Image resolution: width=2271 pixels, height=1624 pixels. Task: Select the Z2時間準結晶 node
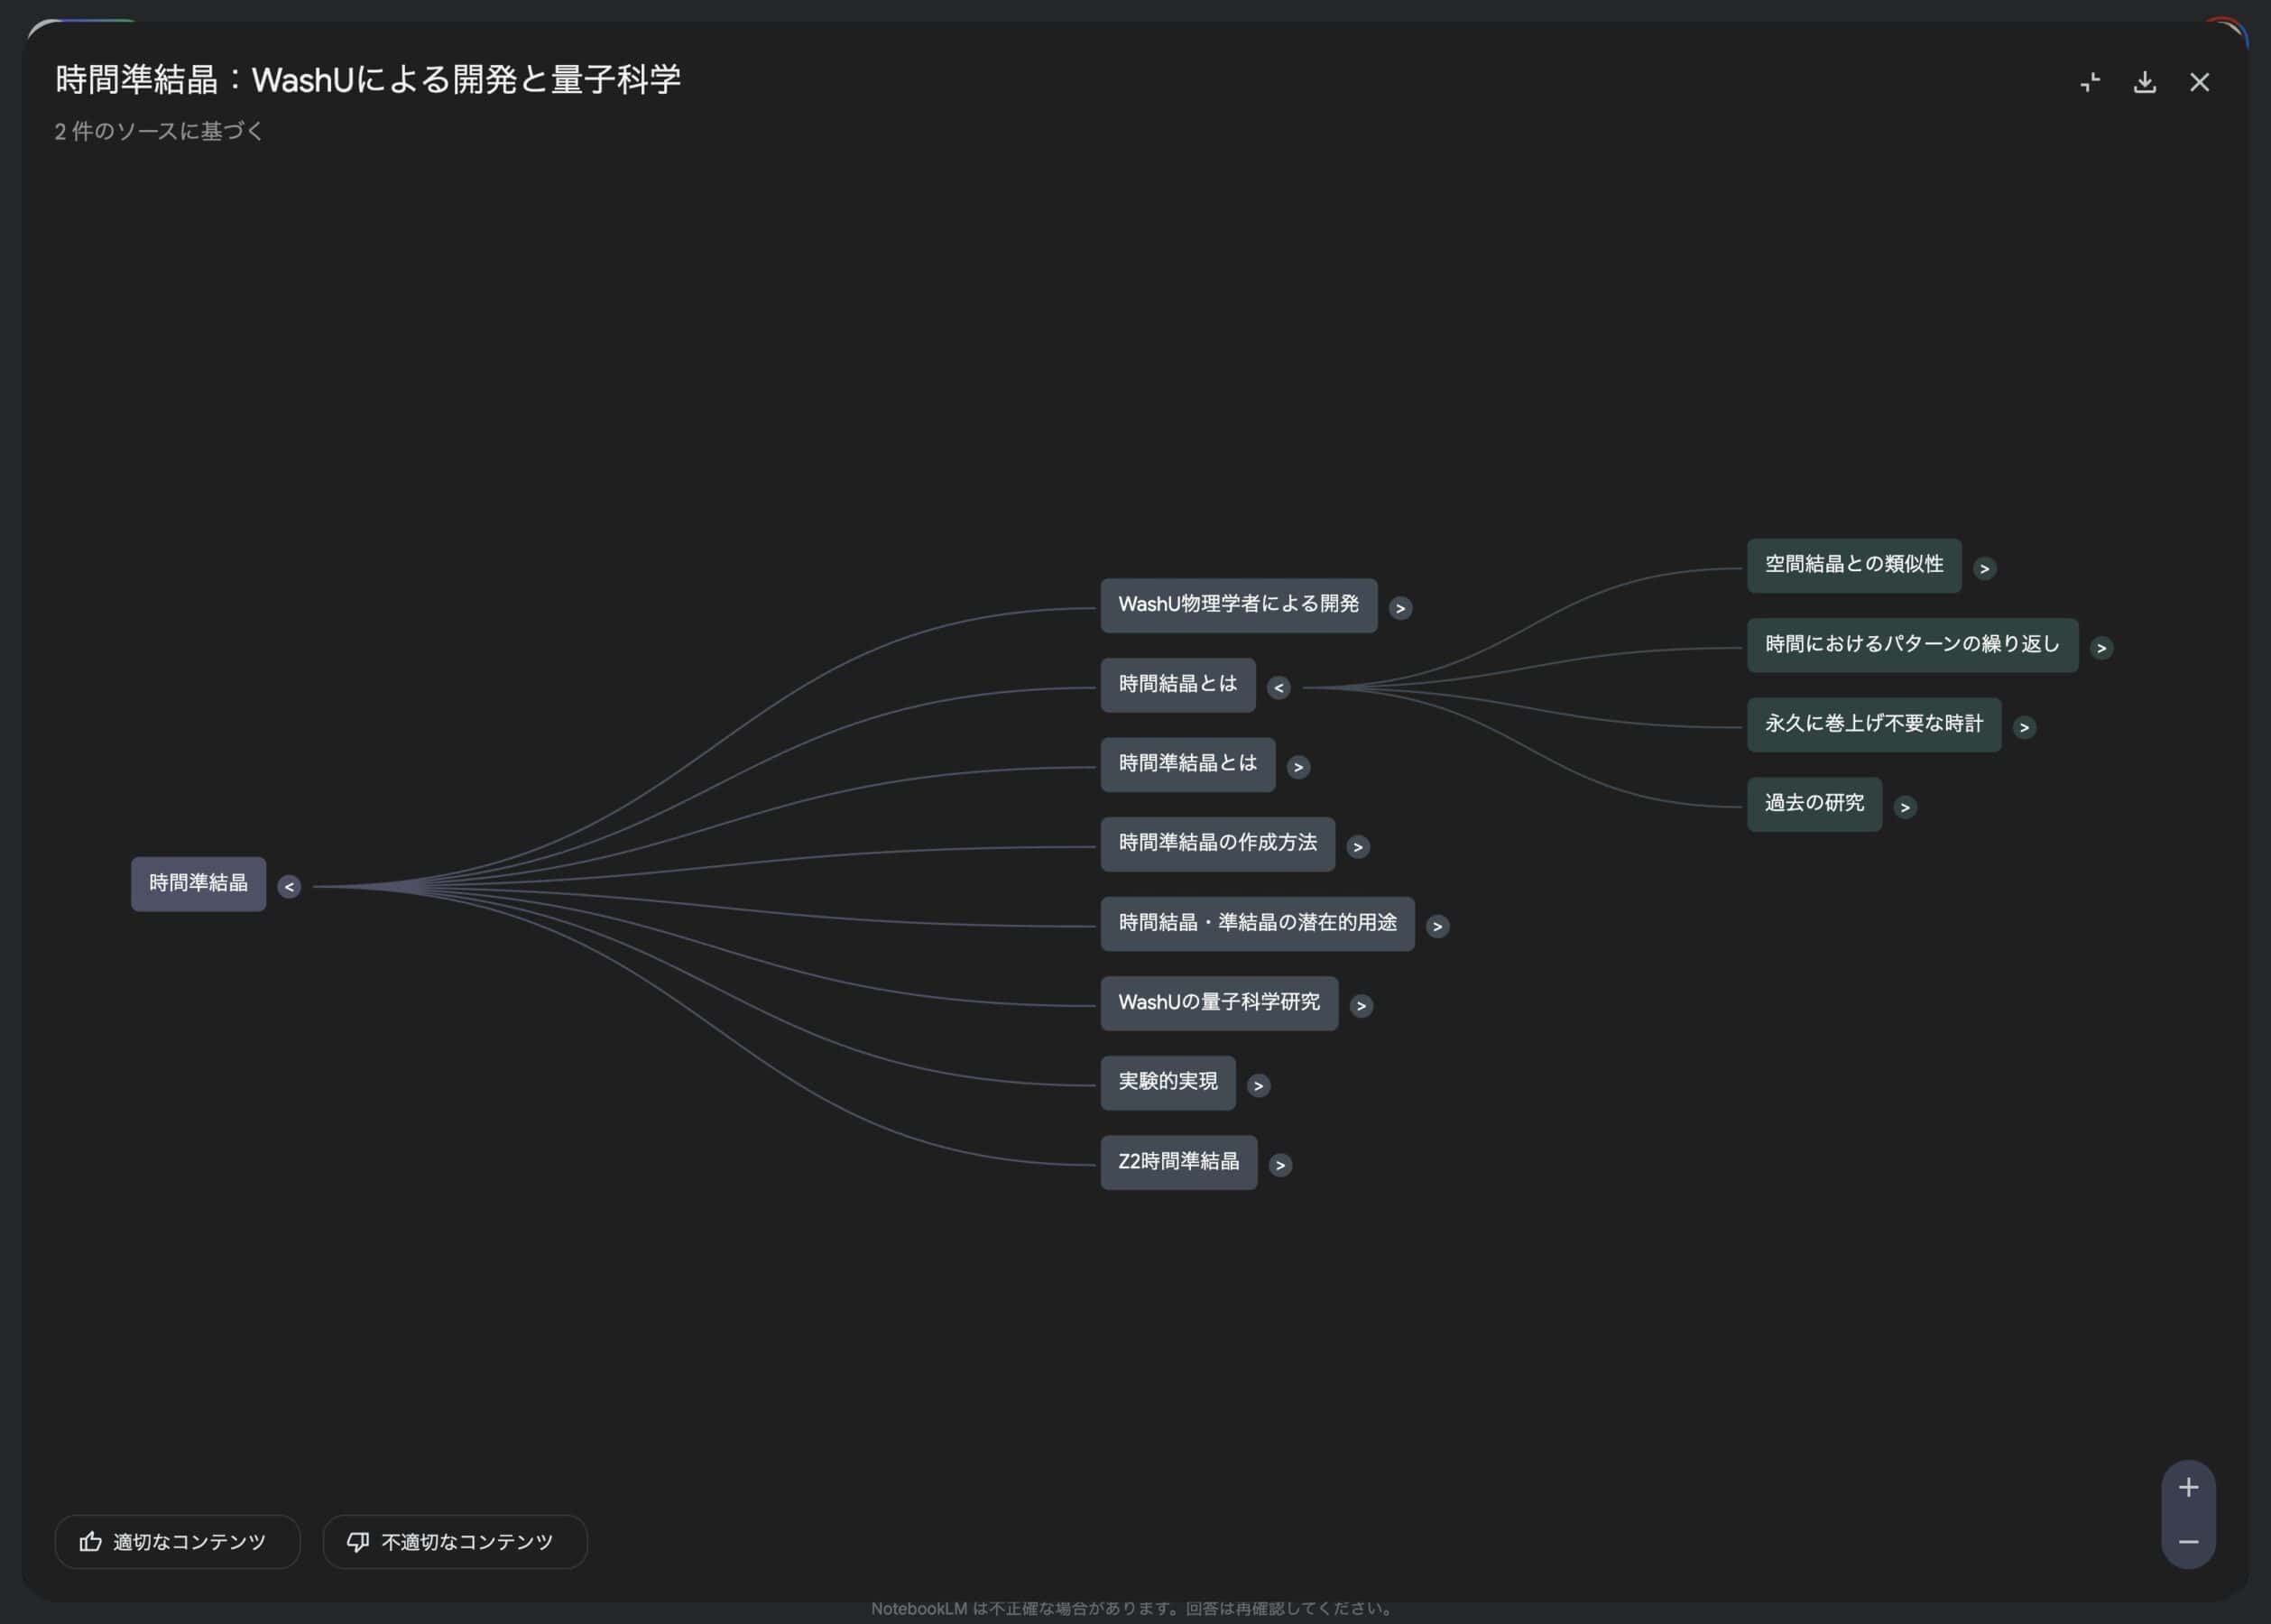click(x=1179, y=1162)
